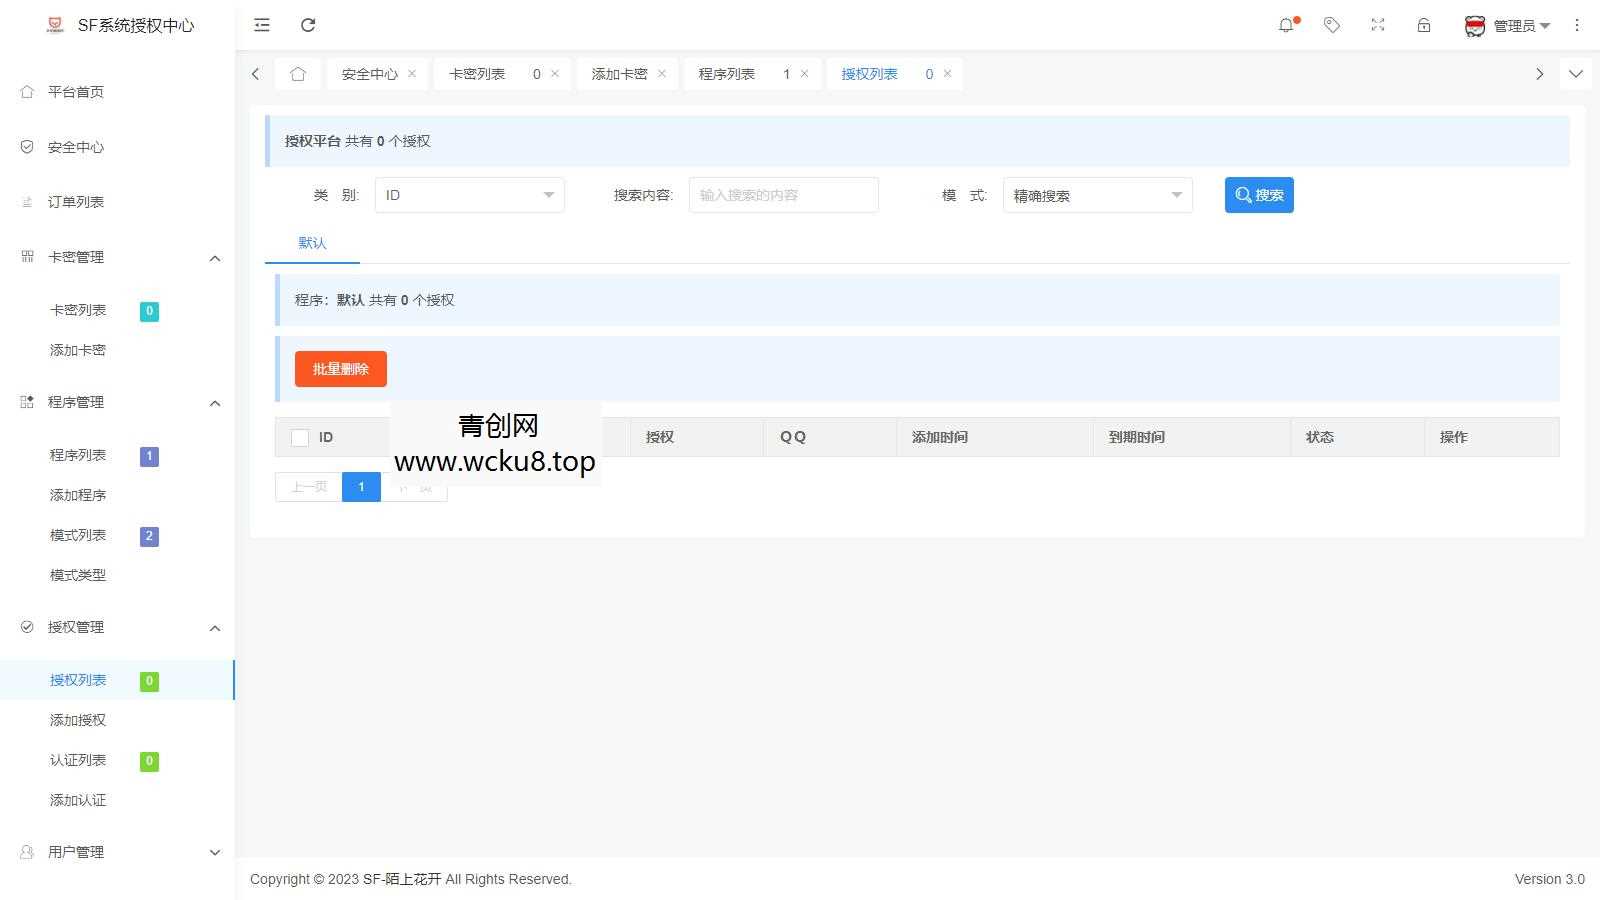
Task: Select the 默认 tab
Action: coord(311,243)
